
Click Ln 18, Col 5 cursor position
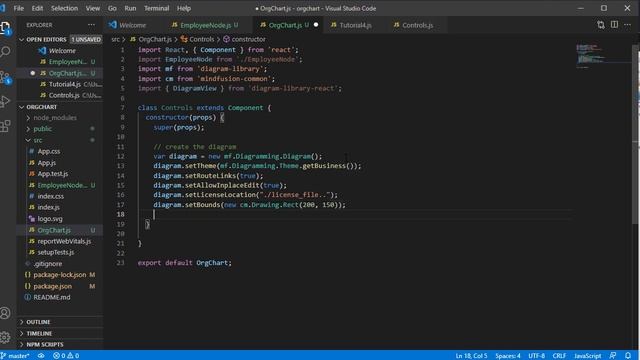(471, 356)
